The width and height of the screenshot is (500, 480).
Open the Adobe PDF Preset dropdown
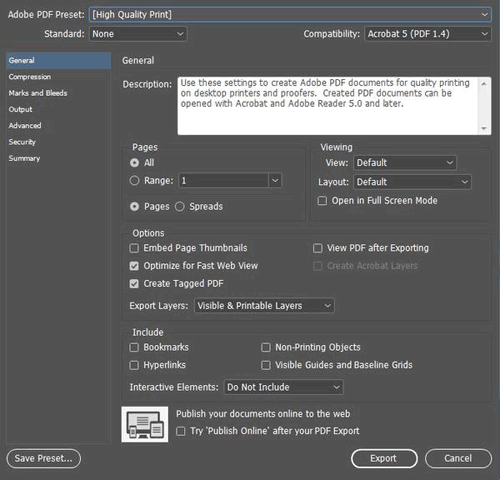290,15
